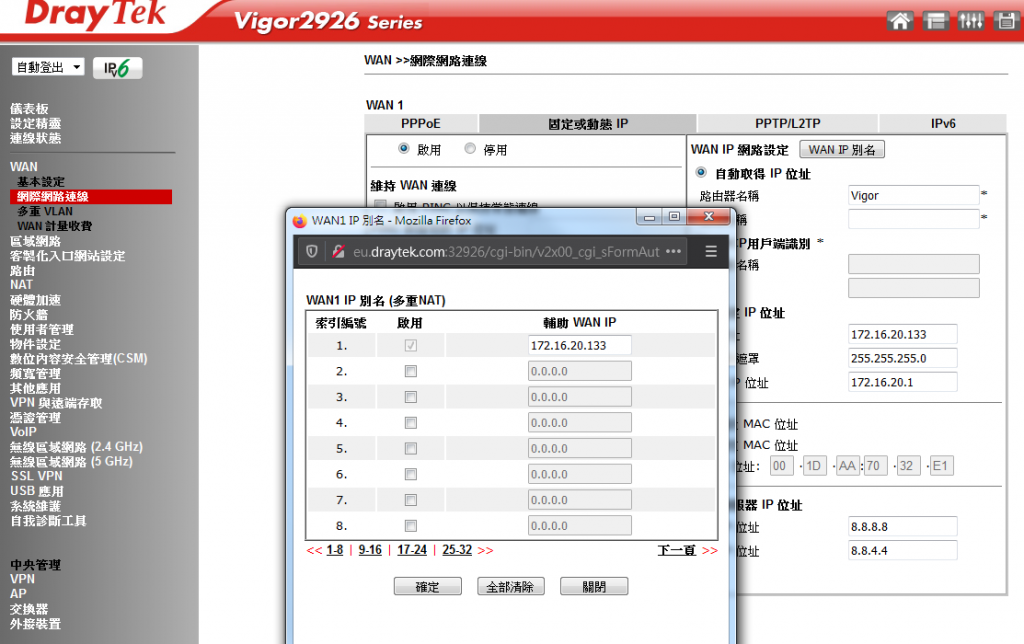Viewport: 1024px width, 644px height.
Task: Go to alias page 25-32 link
Action: (457, 550)
